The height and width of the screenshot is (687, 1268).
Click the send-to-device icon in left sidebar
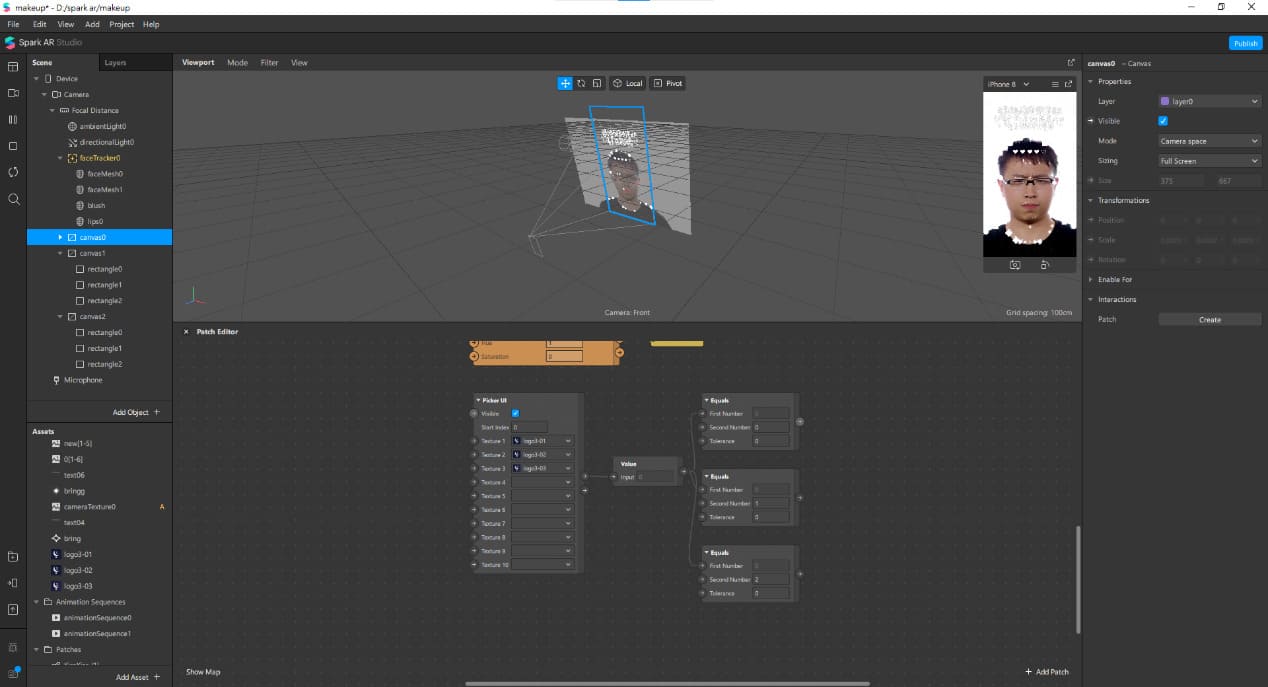point(13,583)
